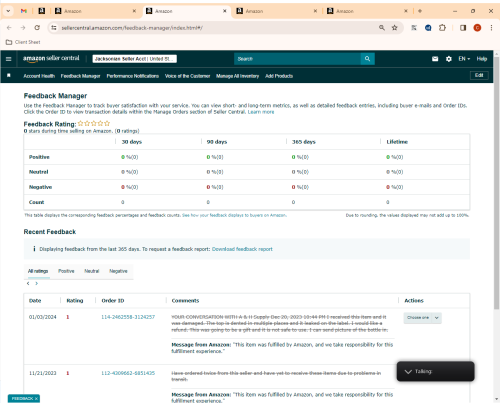Click the Seller Central search field

[297, 59]
